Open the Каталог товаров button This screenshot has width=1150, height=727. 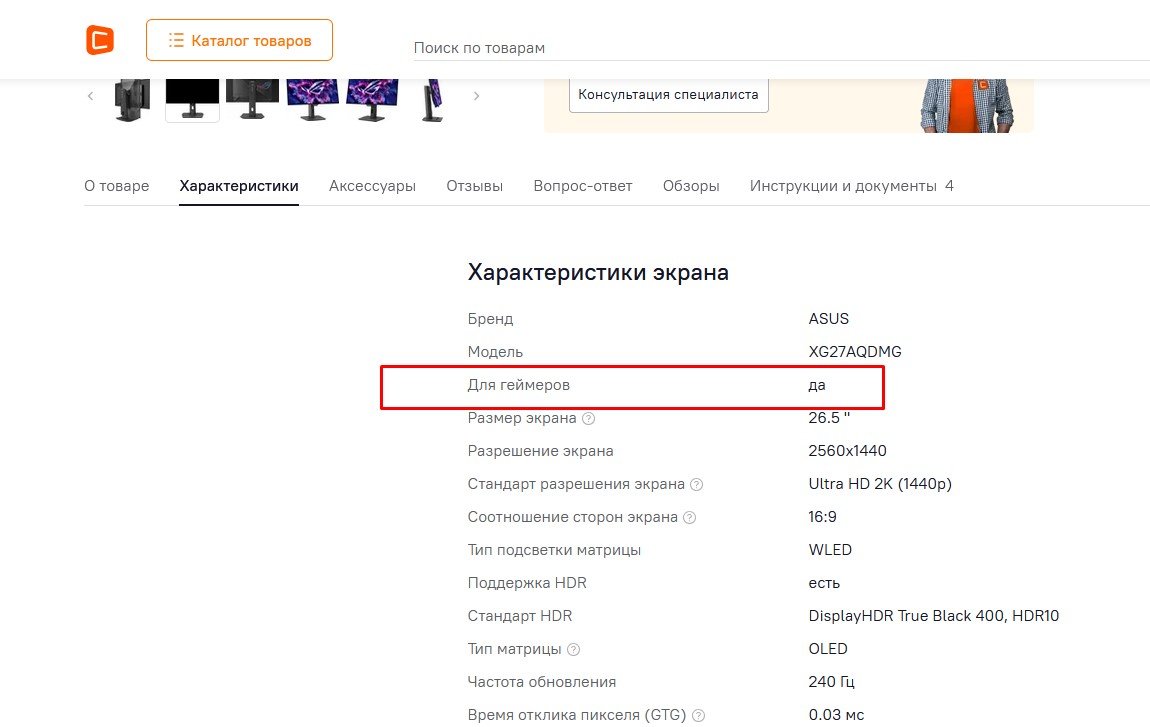click(x=239, y=40)
